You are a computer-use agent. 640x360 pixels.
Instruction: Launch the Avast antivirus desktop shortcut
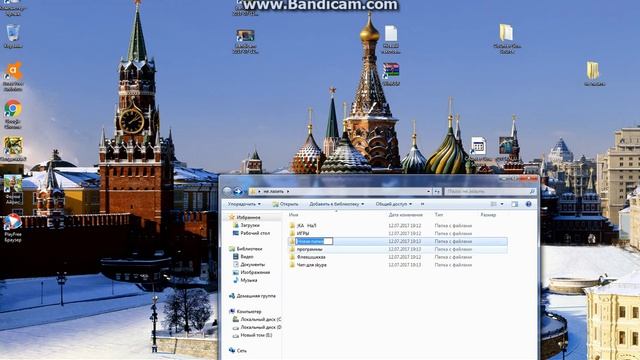(x=13, y=76)
